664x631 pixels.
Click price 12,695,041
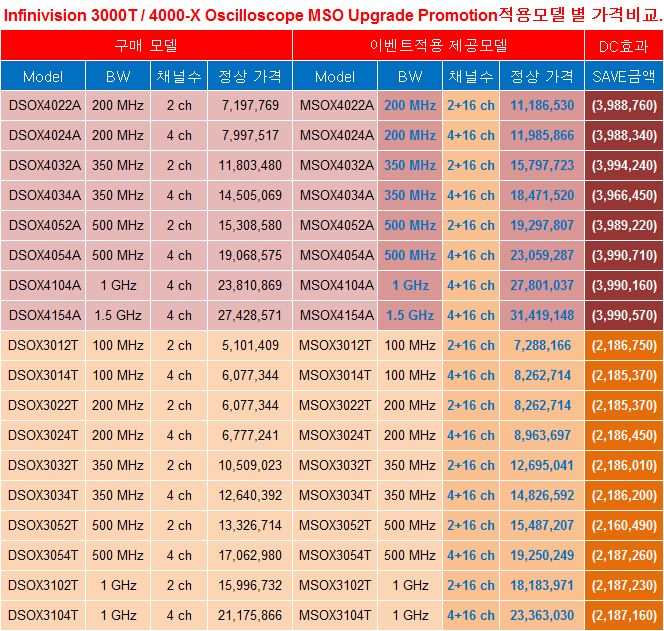[x=542, y=465]
